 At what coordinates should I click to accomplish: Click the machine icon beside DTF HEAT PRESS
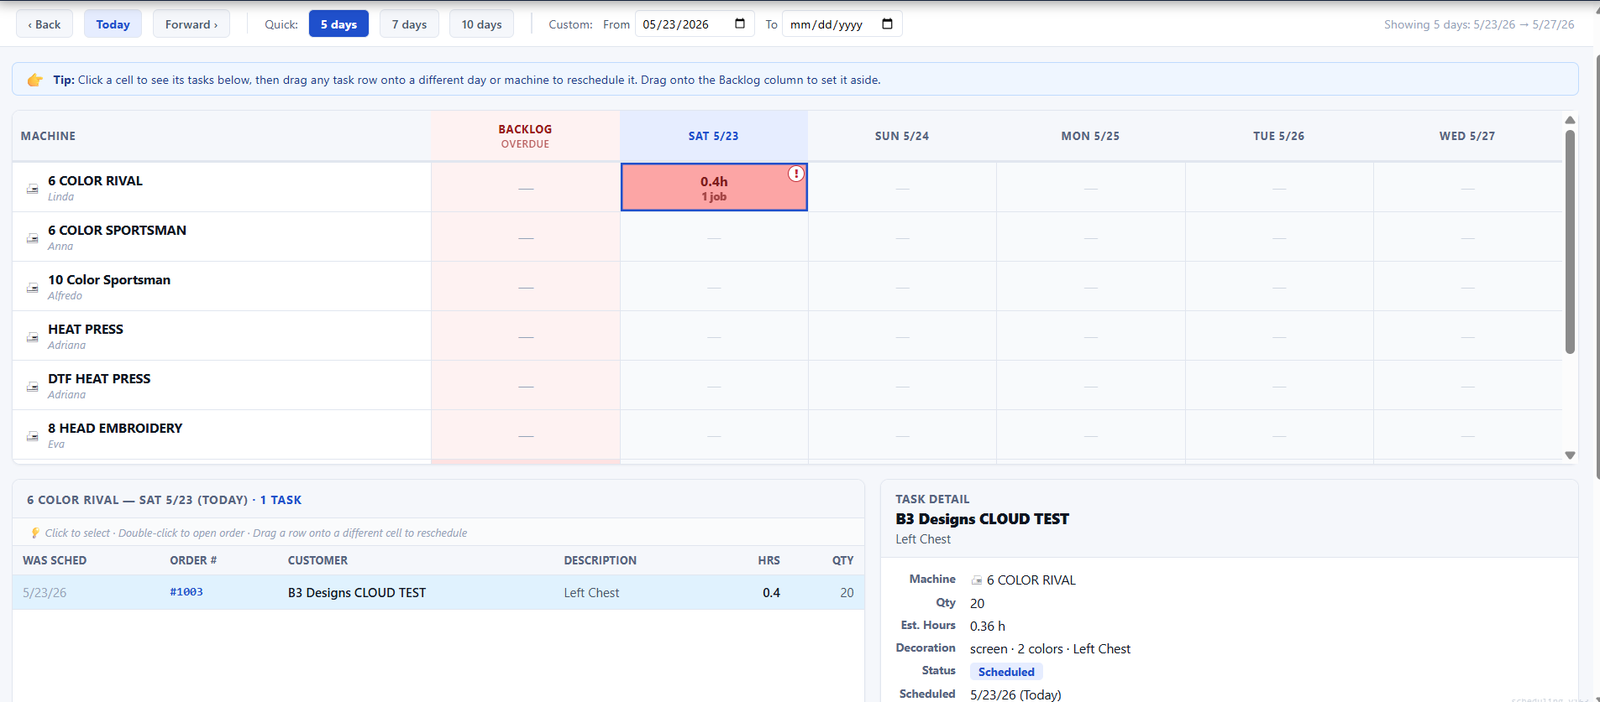click(x=32, y=386)
